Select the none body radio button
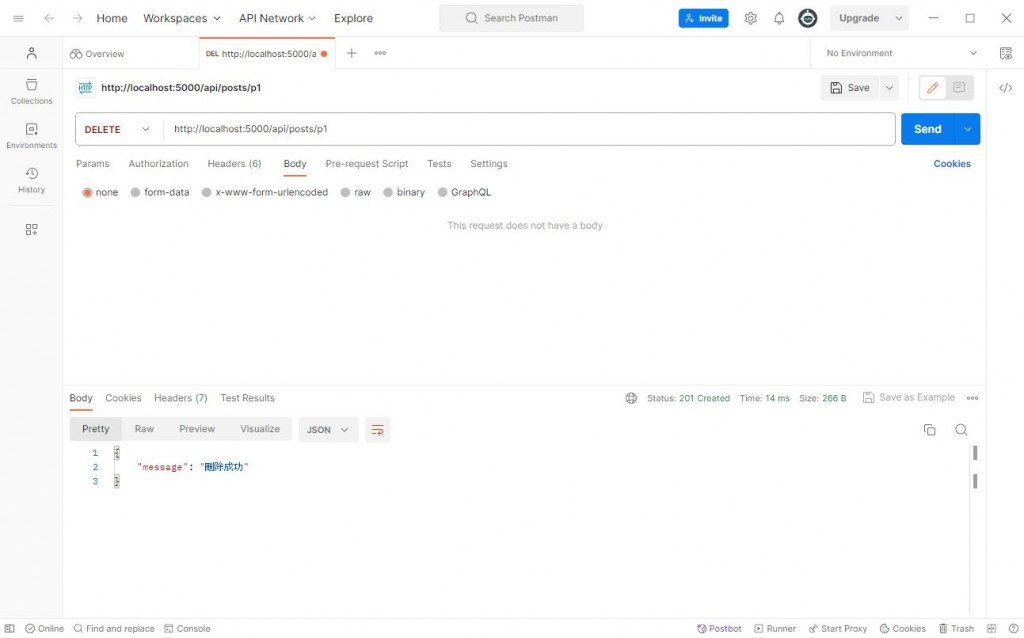 (87, 192)
